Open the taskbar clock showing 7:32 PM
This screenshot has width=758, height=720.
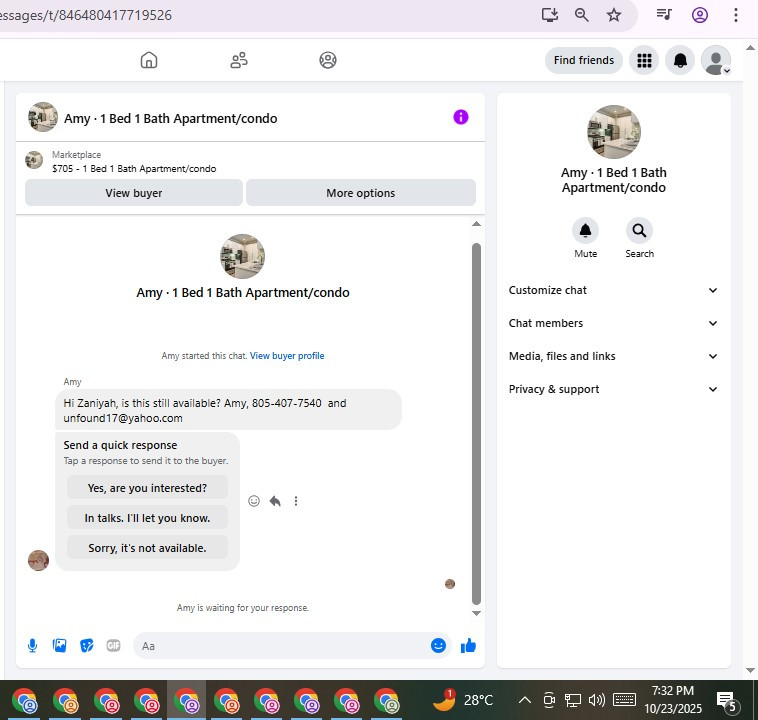672,700
